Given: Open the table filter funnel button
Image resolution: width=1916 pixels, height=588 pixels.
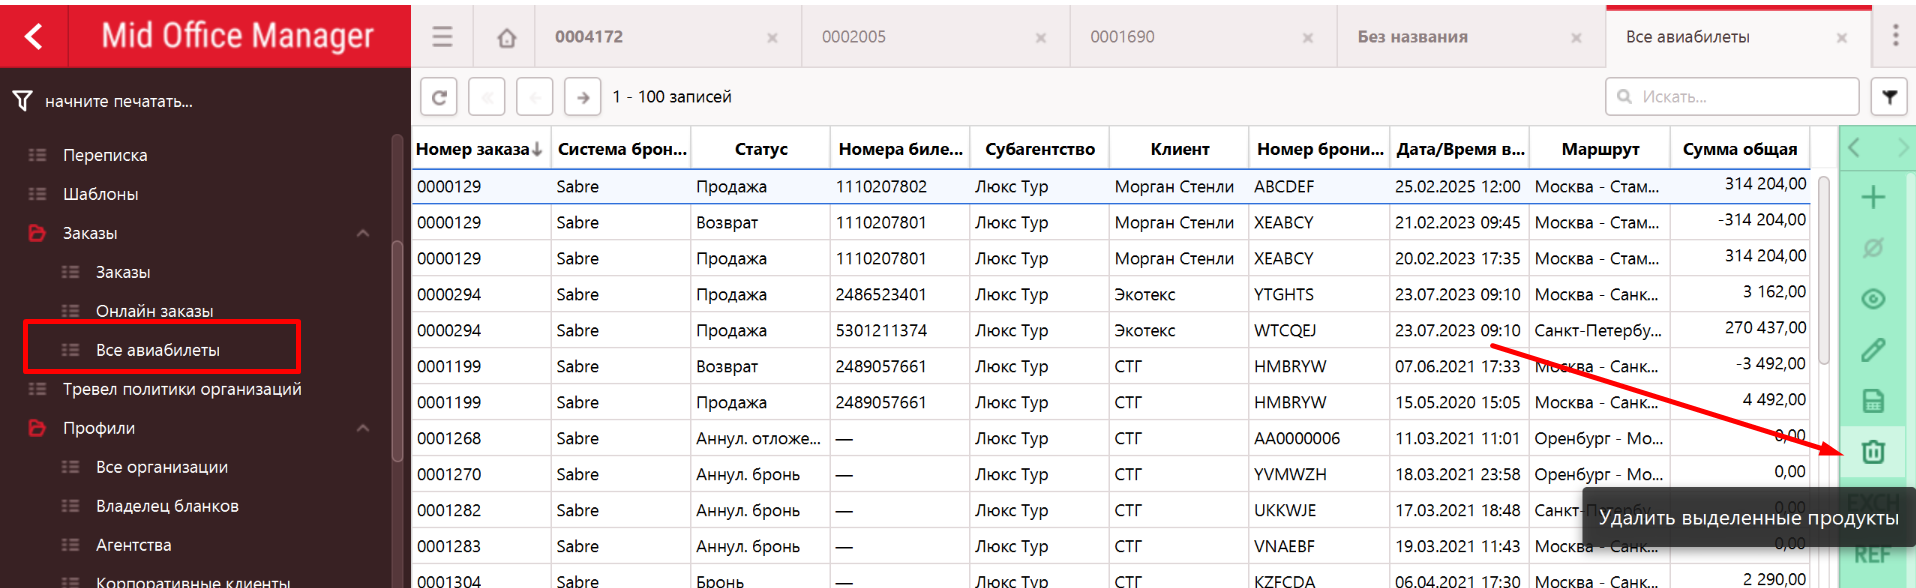Looking at the screenshot, I should (x=1889, y=97).
